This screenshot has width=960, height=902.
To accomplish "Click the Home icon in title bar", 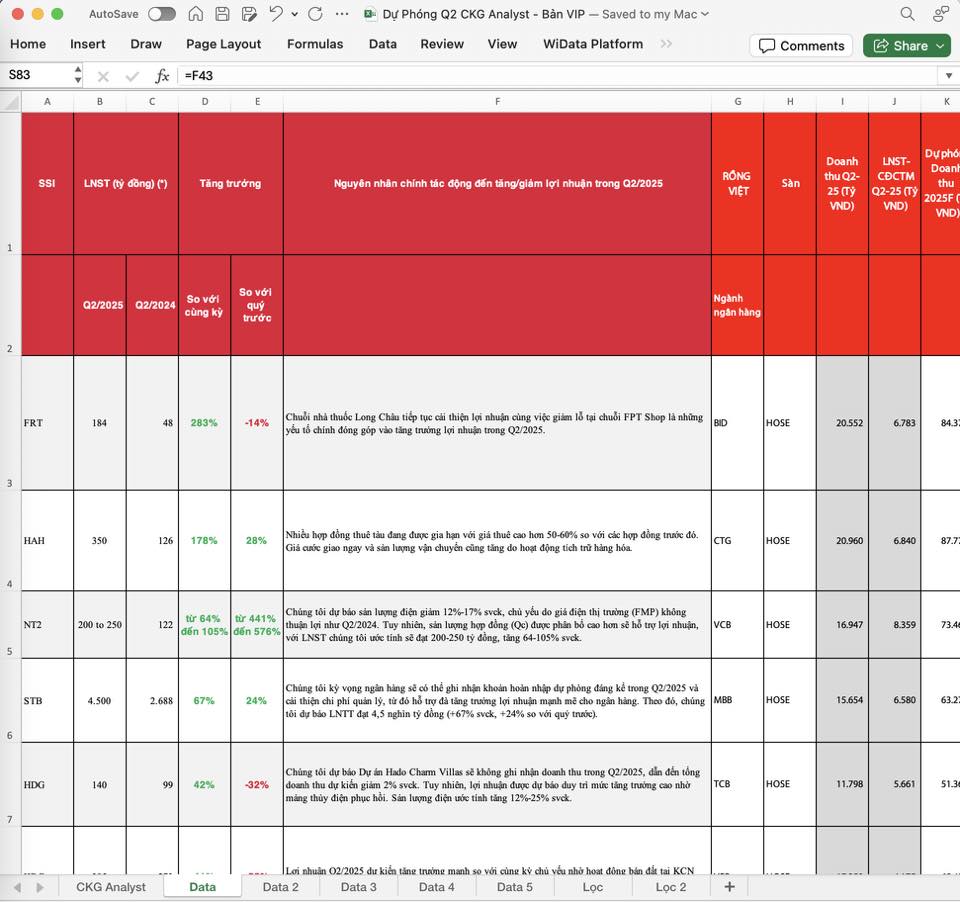I will [x=196, y=14].
